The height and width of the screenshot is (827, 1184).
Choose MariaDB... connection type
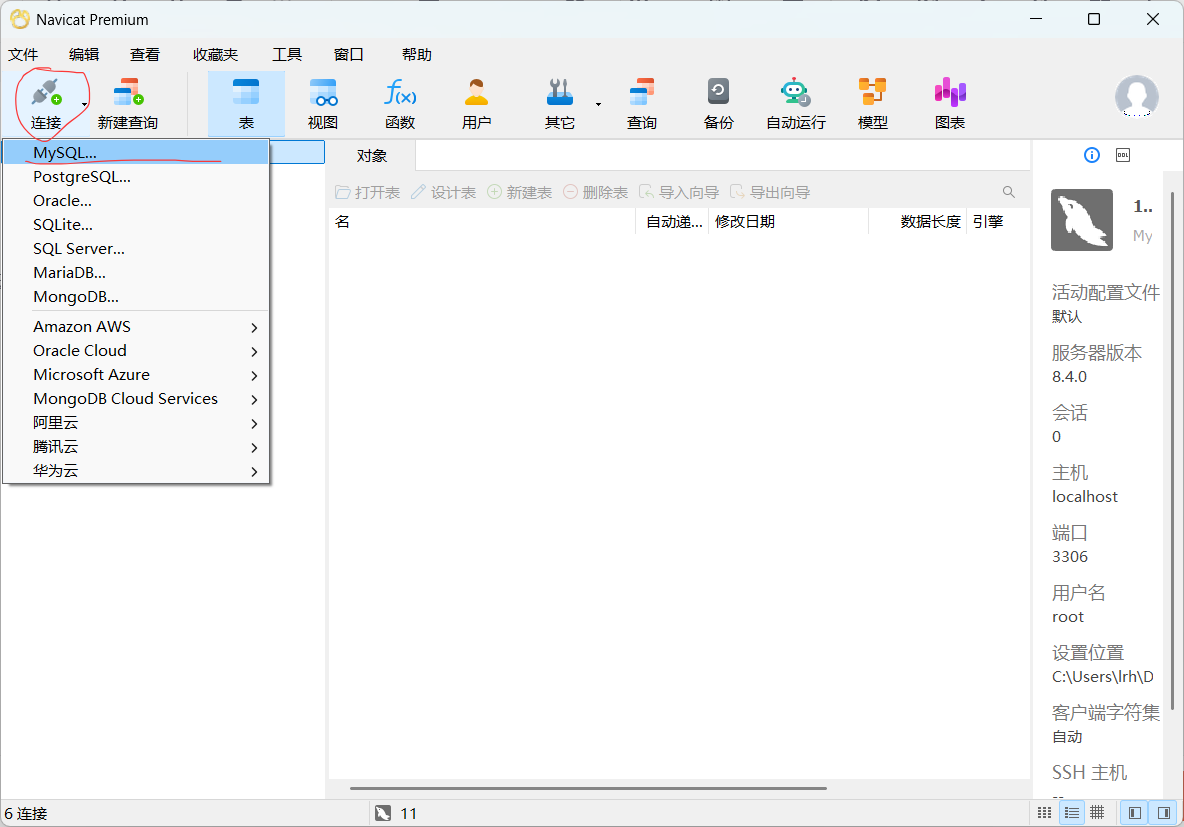(136, 273)
